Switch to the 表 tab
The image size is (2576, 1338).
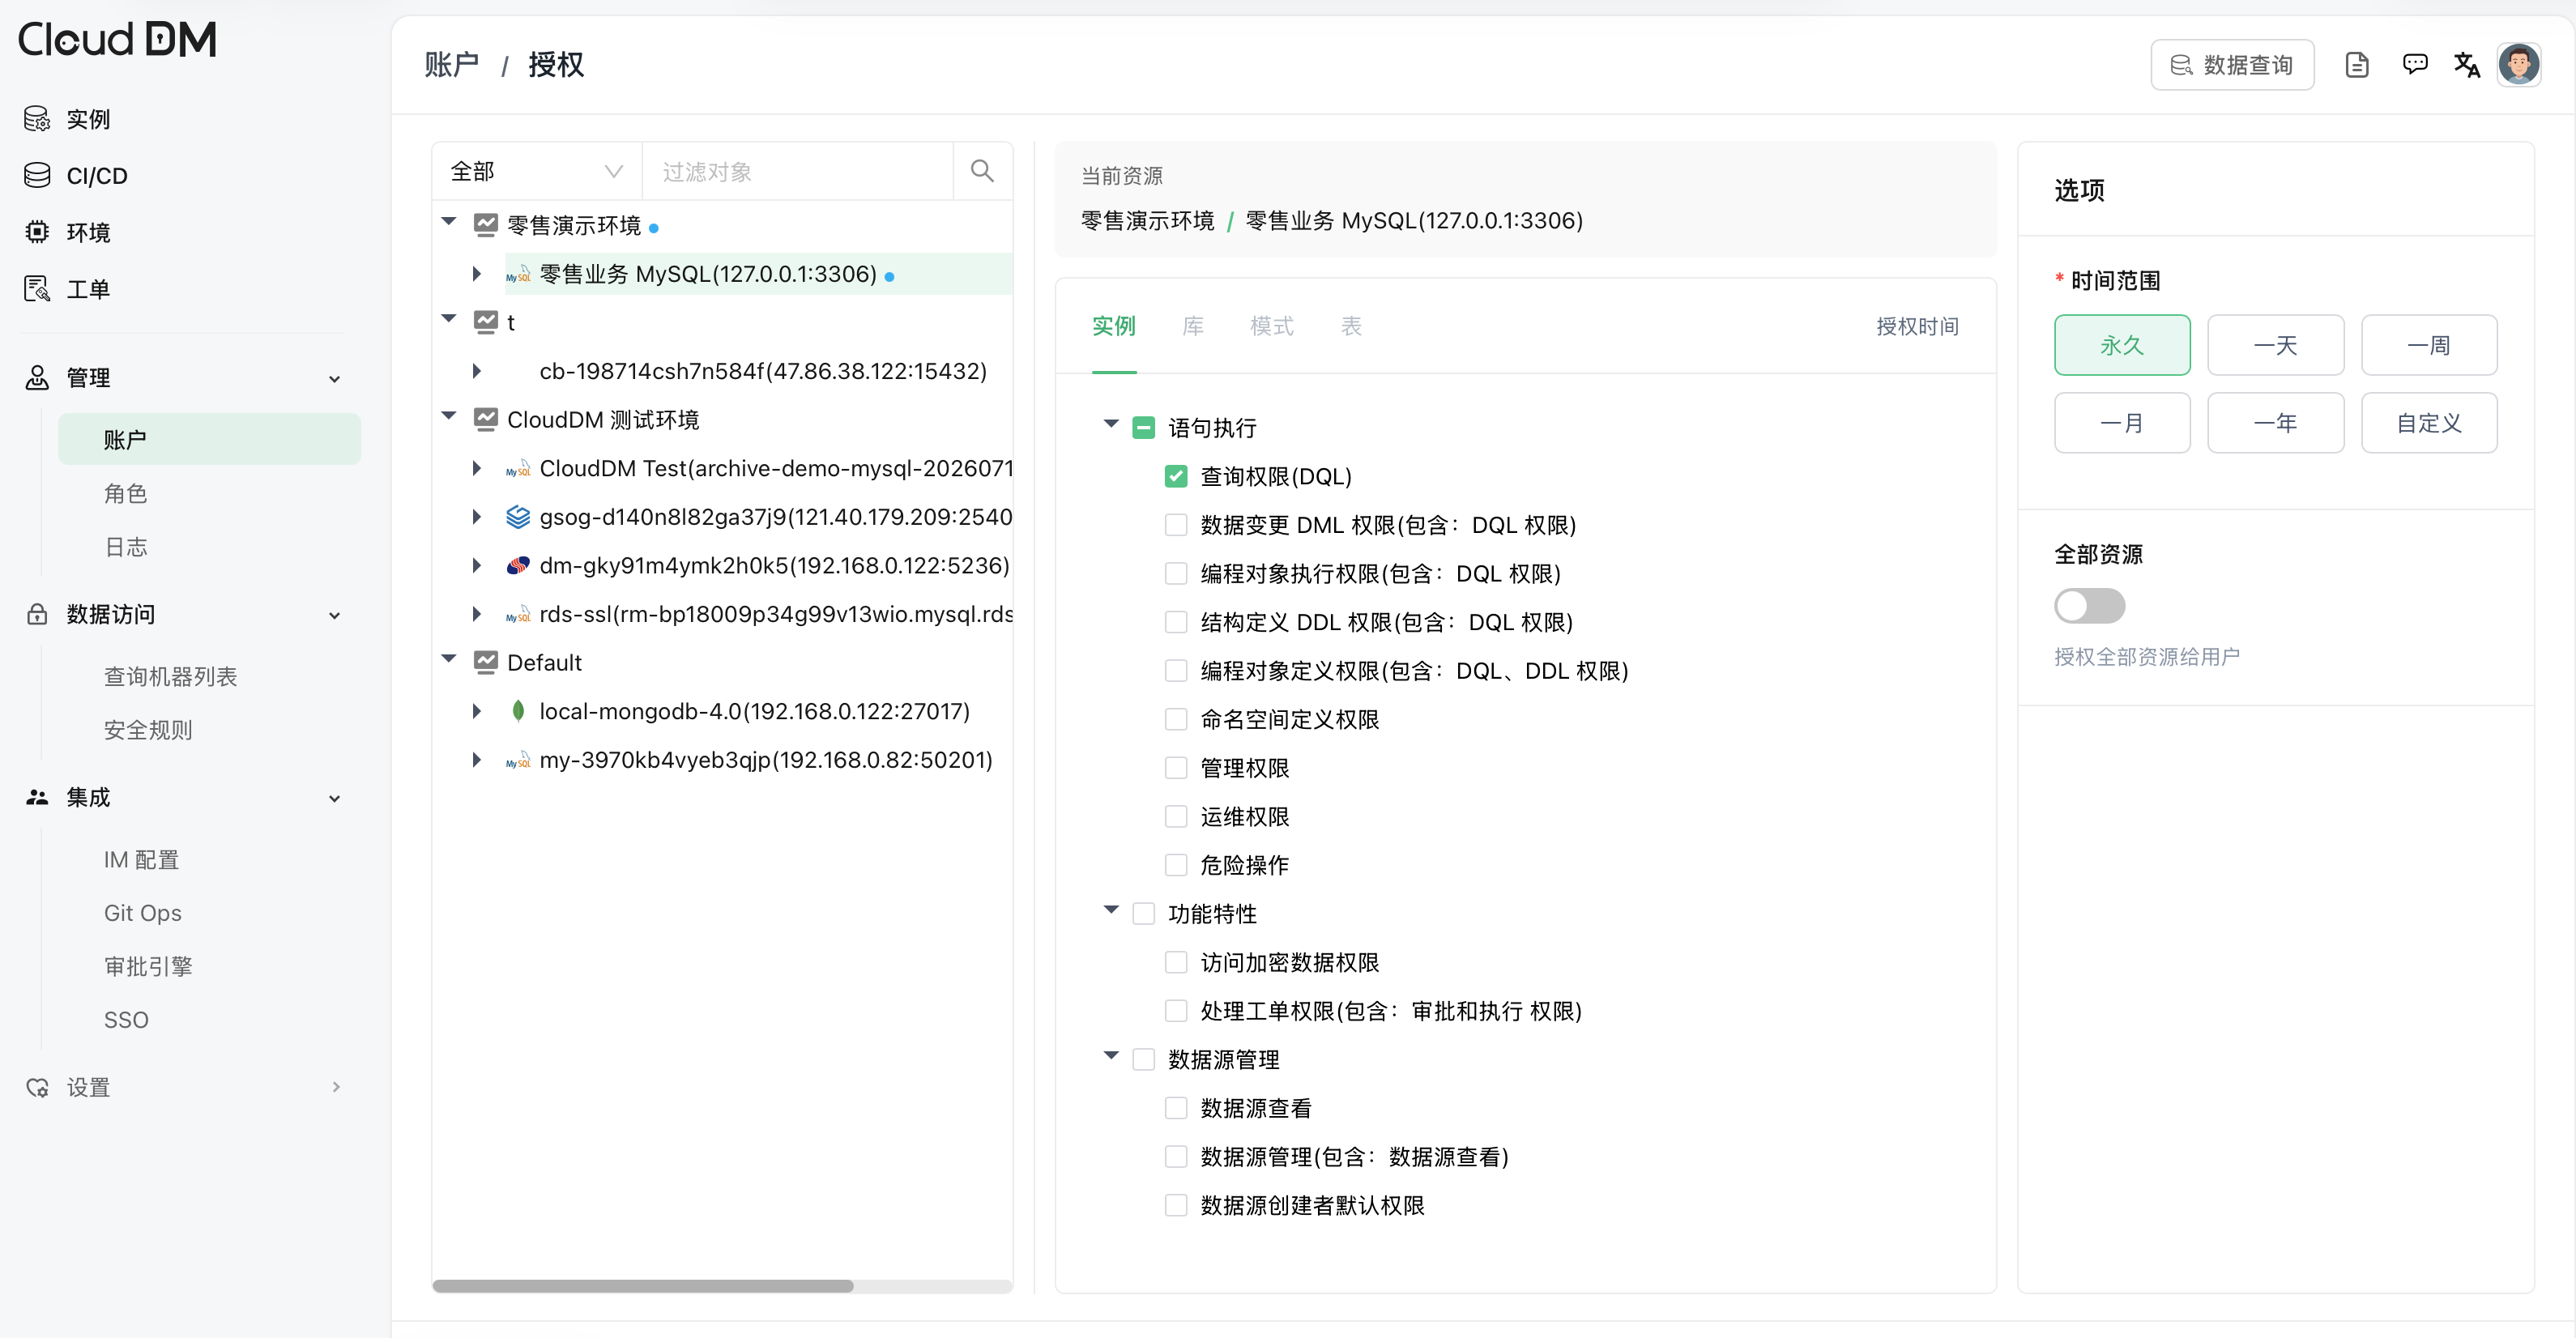pos(1351,326)
